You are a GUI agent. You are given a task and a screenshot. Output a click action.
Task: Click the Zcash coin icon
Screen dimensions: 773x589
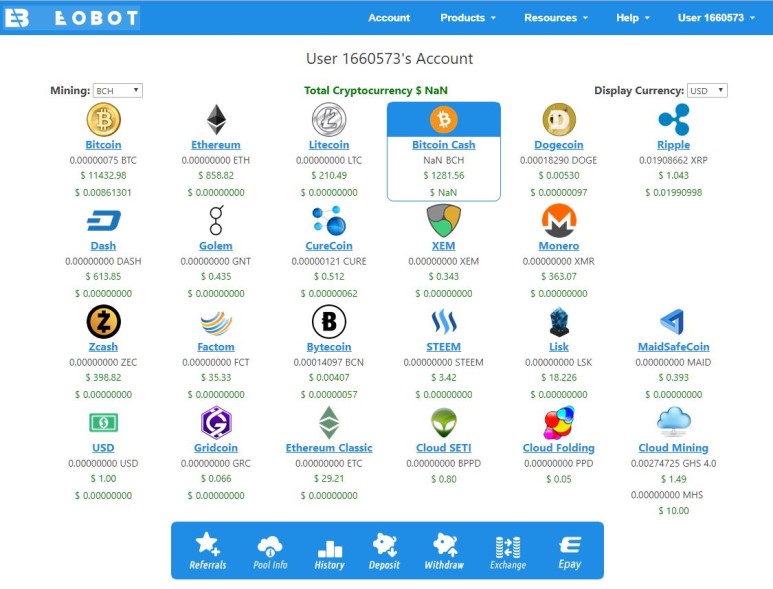coord(104,321)
